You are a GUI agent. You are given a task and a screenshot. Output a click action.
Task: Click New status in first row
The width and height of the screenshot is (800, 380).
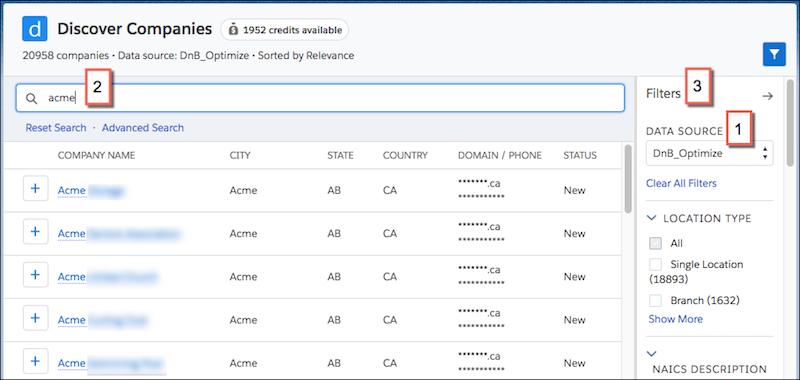[574, 190]
